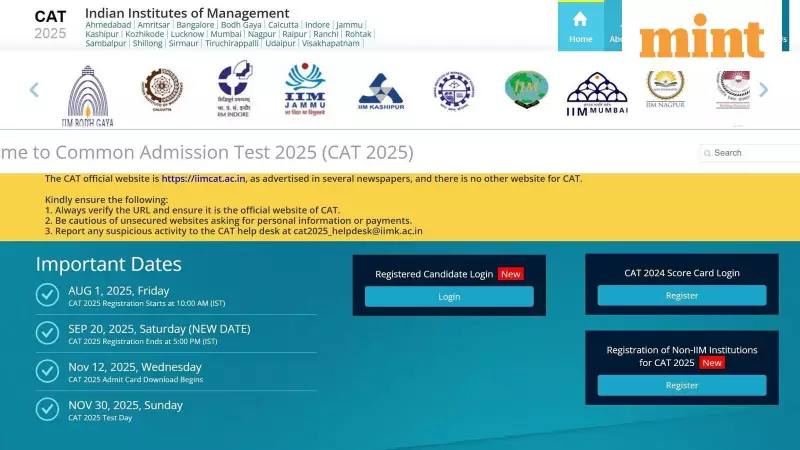Select the Ahmedabad institute link
Image resolution: width=800 pixels, height=450 pixels.
tap(108, 24)
